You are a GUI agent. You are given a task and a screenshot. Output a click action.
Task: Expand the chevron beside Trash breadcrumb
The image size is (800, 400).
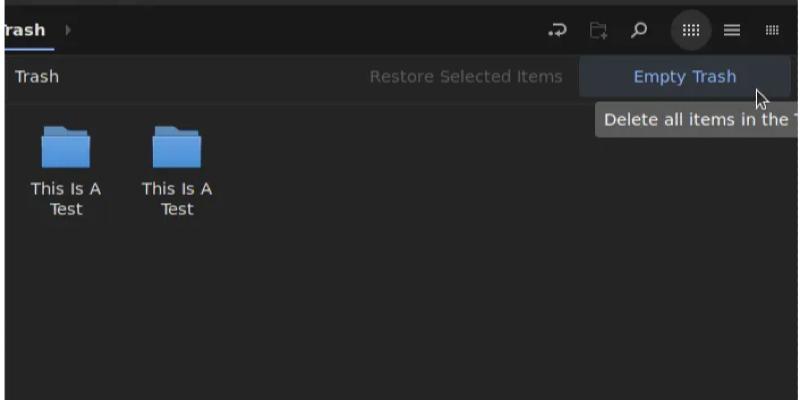click(68, 30)
